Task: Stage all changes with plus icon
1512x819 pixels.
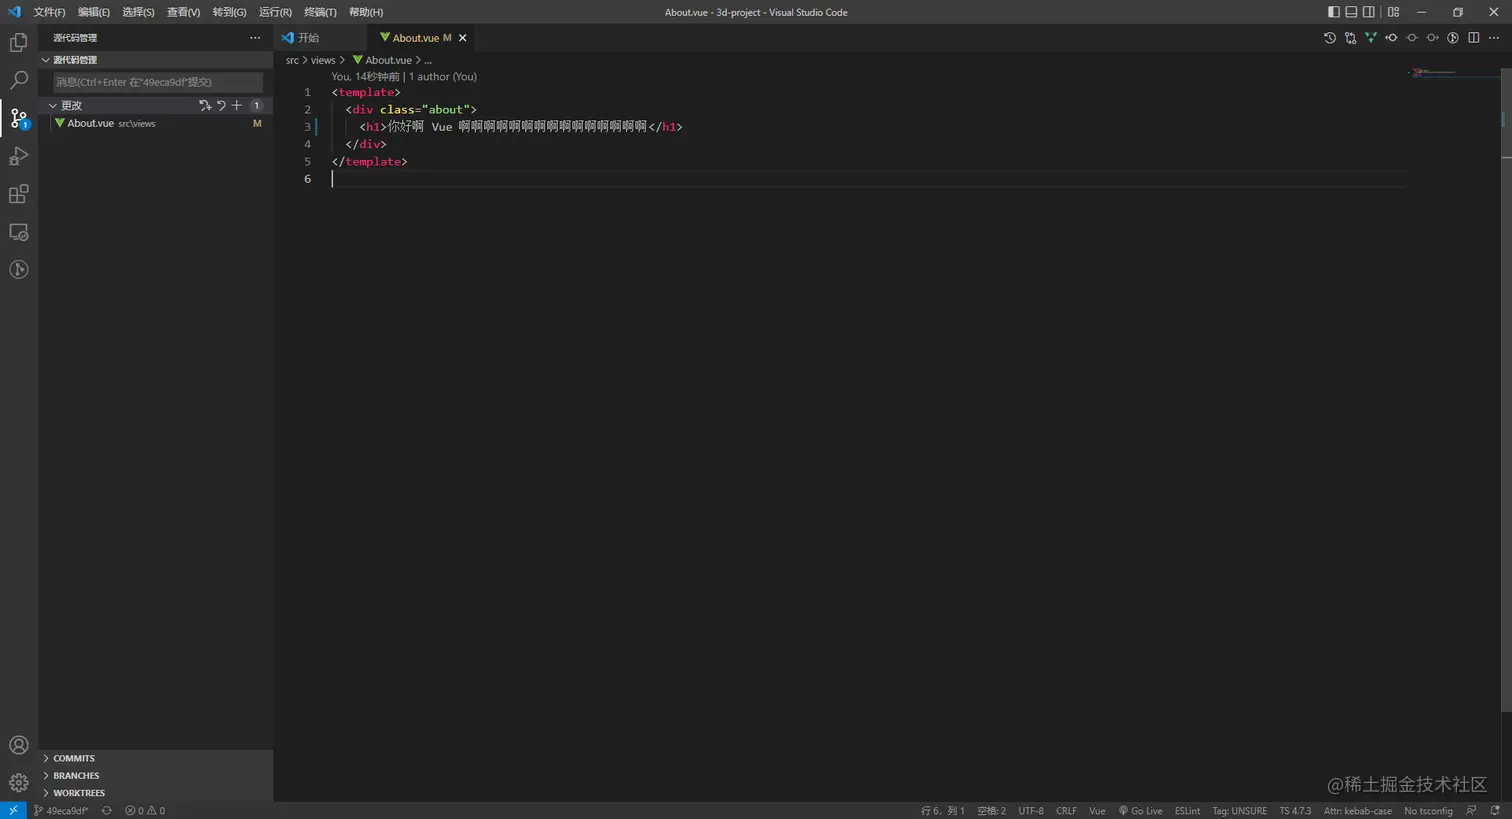Action: coord(237,105)
